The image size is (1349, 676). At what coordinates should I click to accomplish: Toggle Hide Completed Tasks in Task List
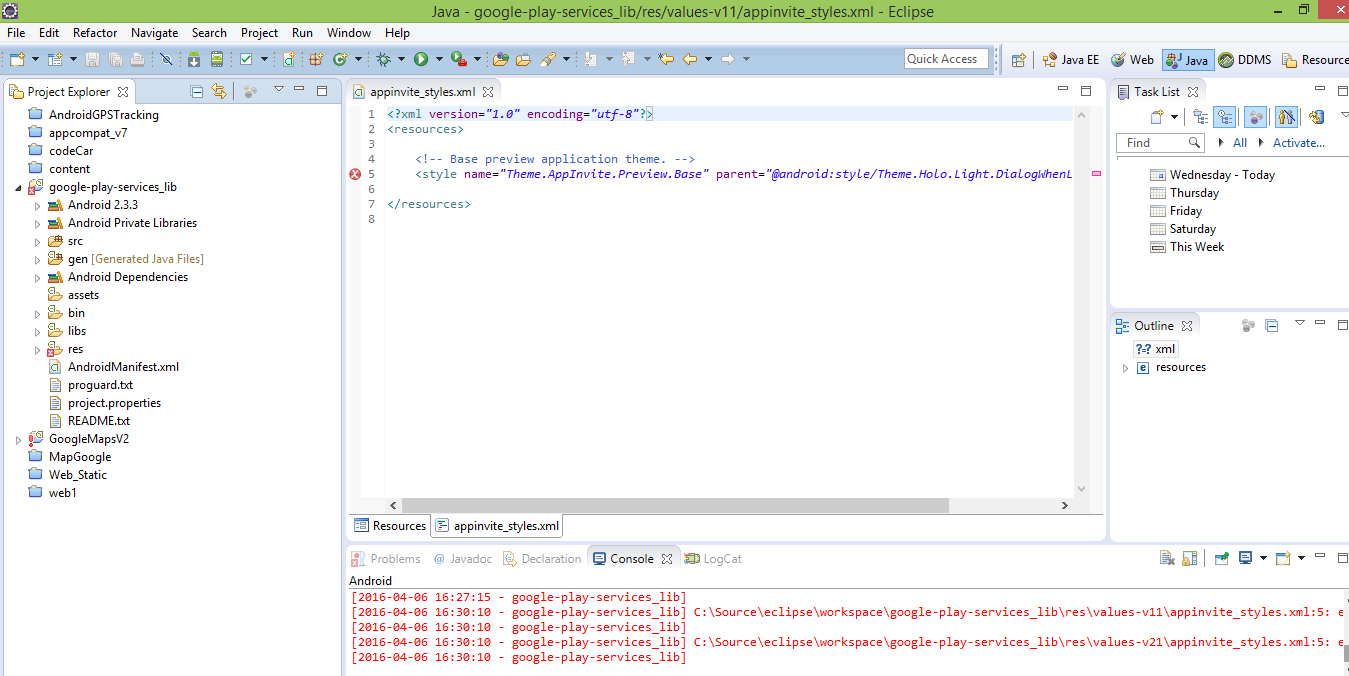[x=1286, y=117]
